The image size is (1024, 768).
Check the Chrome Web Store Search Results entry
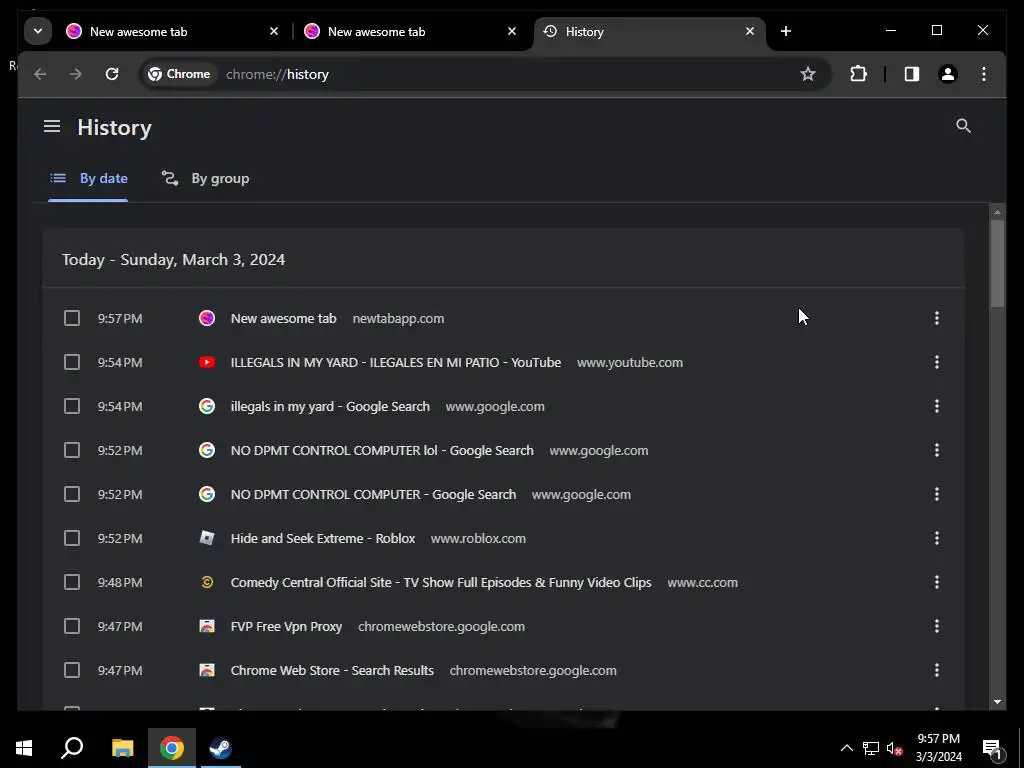point(72,671)
